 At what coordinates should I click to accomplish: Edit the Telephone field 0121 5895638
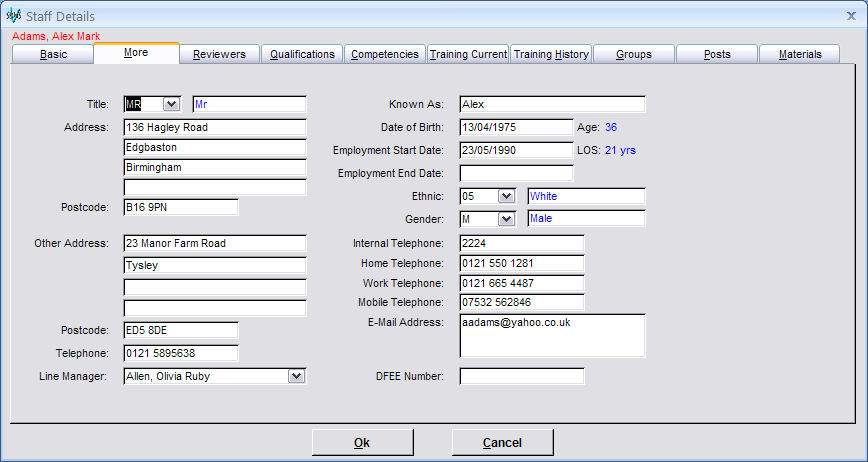tap(181, 353)
